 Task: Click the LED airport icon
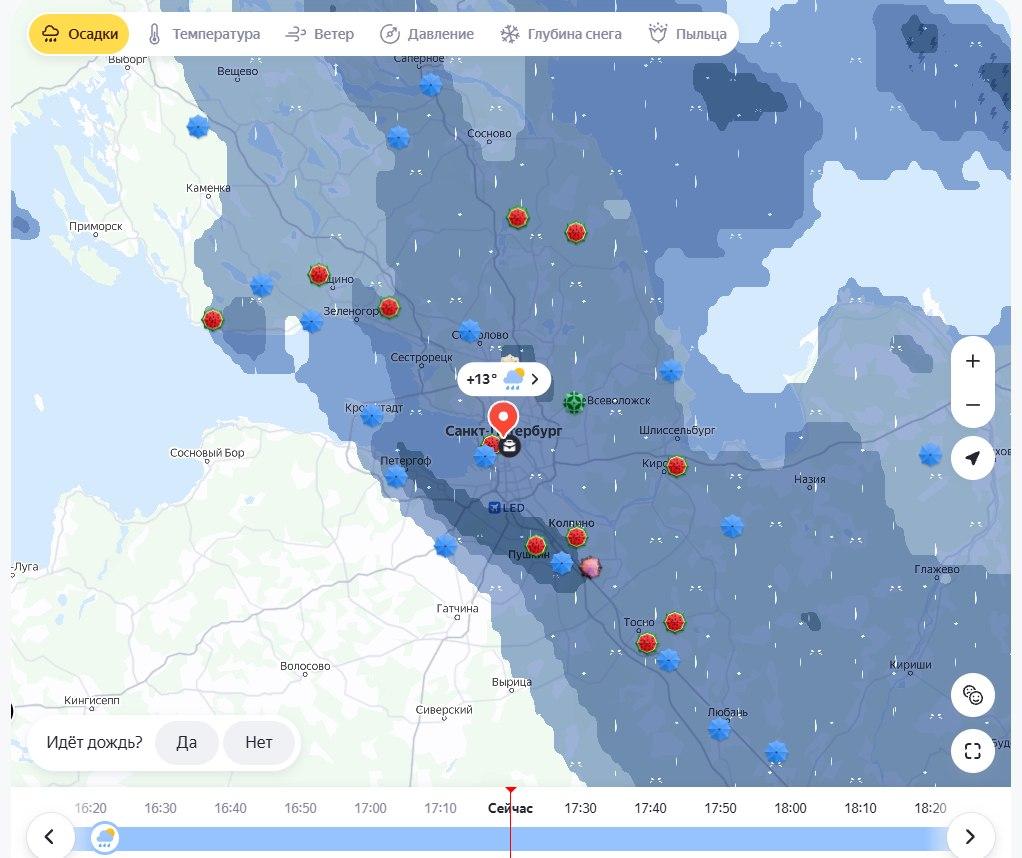coord(495,507)
